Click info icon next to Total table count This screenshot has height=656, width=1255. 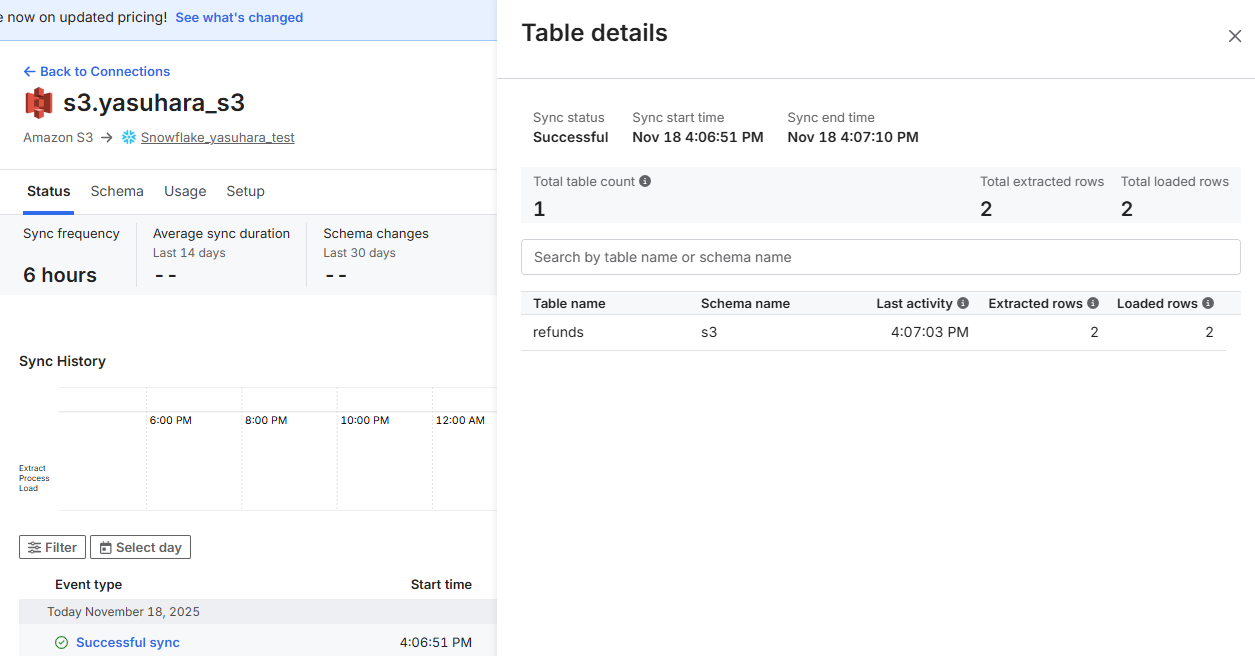coord(645,181)
